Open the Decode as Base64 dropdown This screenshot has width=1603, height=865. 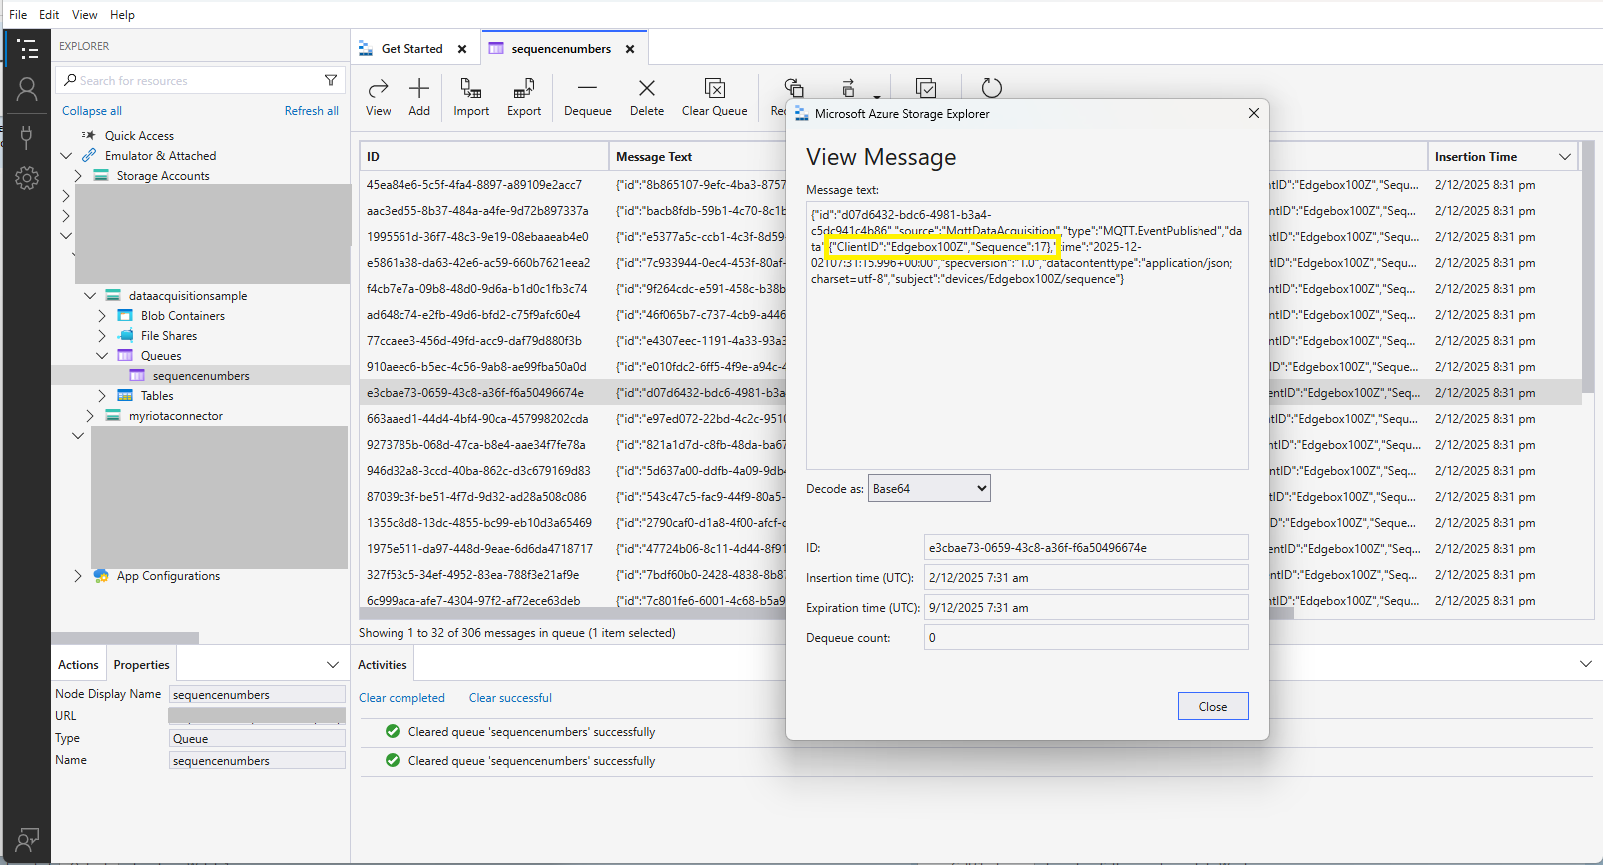tap(928, 489)
